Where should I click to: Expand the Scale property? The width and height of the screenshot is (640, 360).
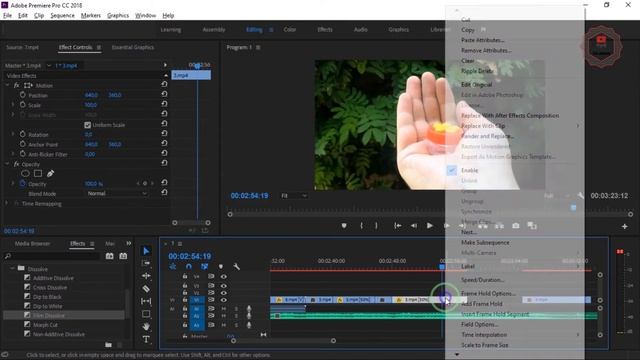click(x=13, y=105)
